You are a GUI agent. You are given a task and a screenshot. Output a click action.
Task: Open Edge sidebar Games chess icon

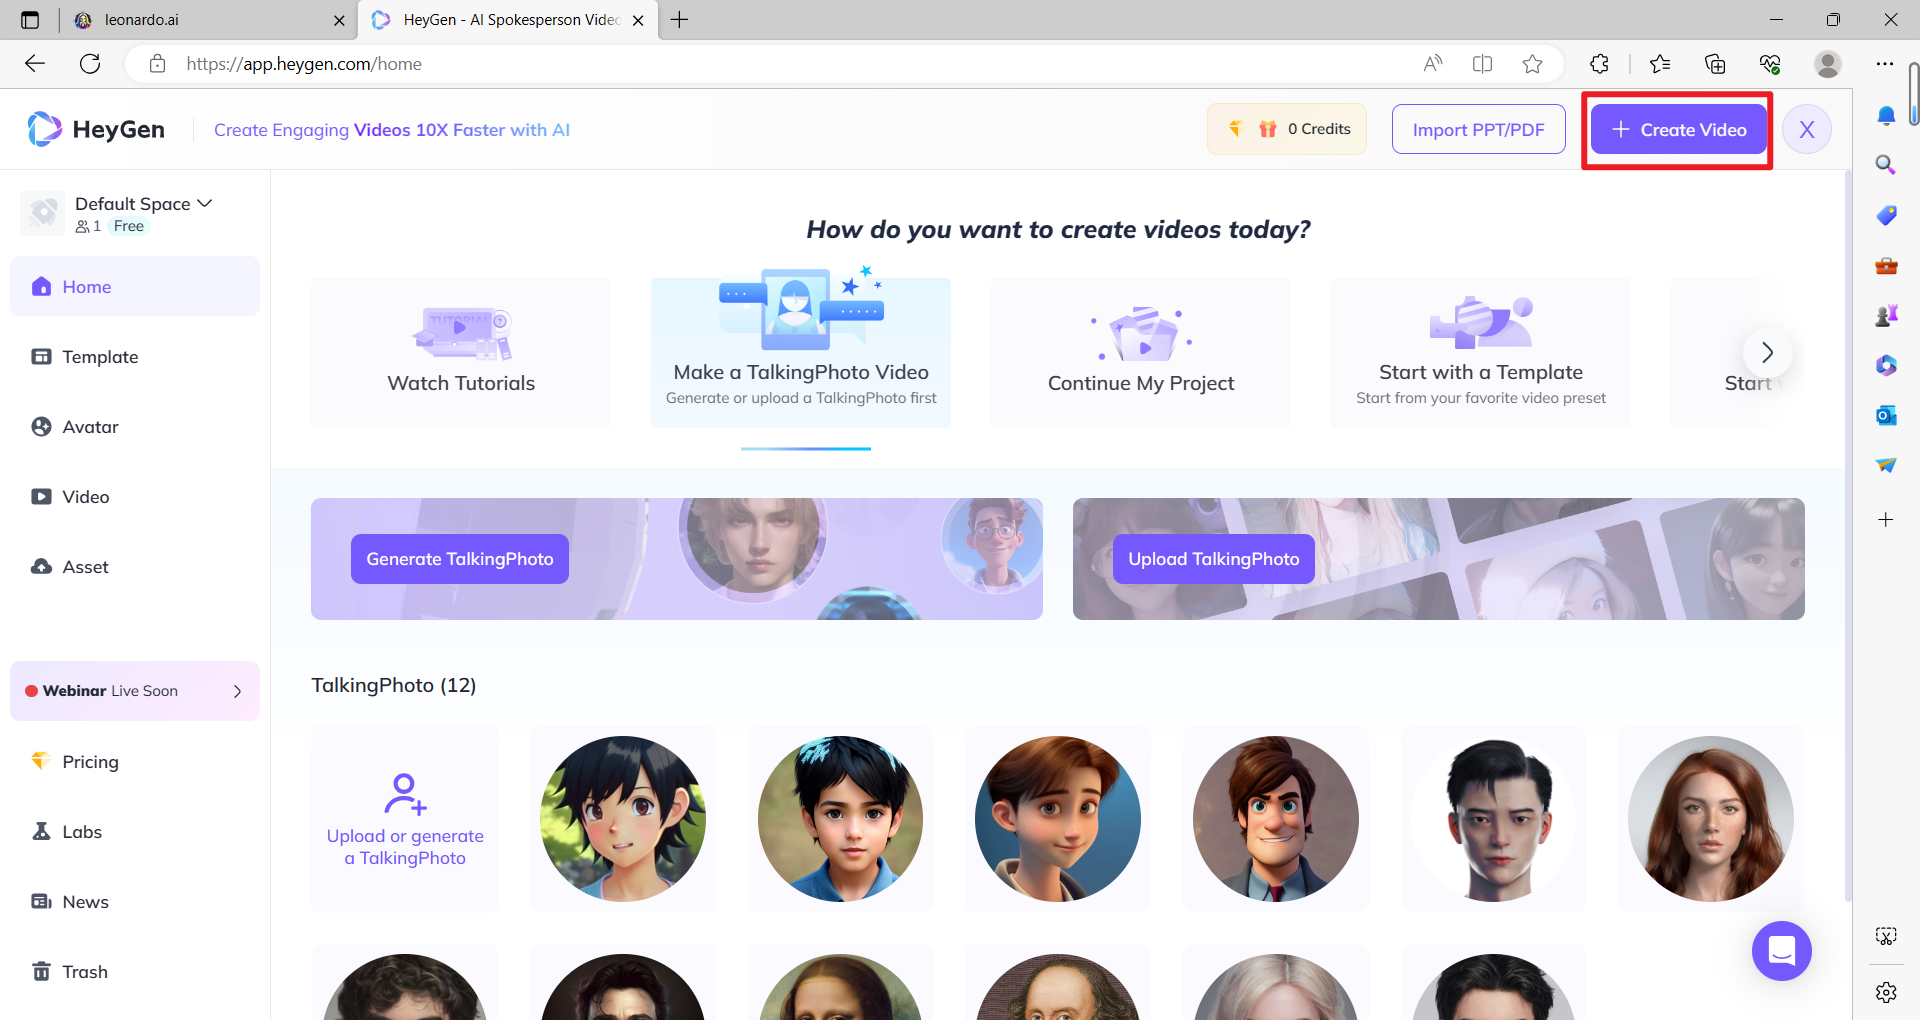[x=1886, y=315]
